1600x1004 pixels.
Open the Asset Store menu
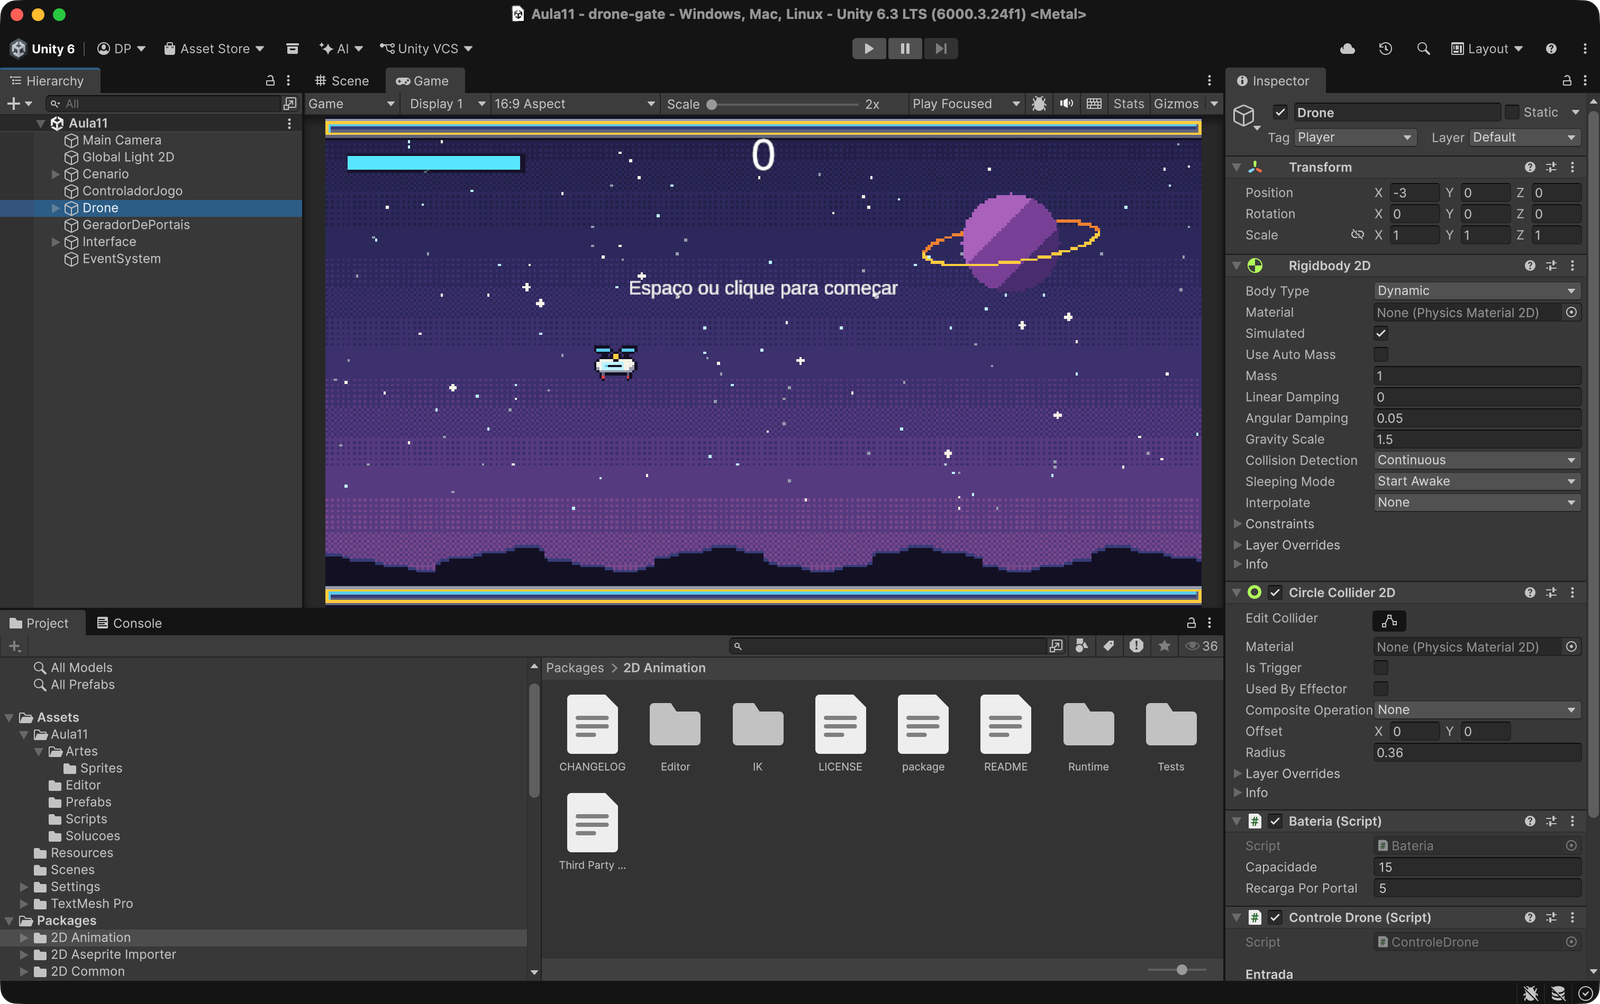click(214, 48)
